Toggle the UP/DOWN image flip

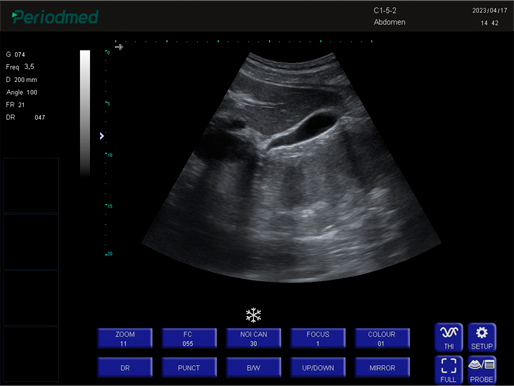318,367
